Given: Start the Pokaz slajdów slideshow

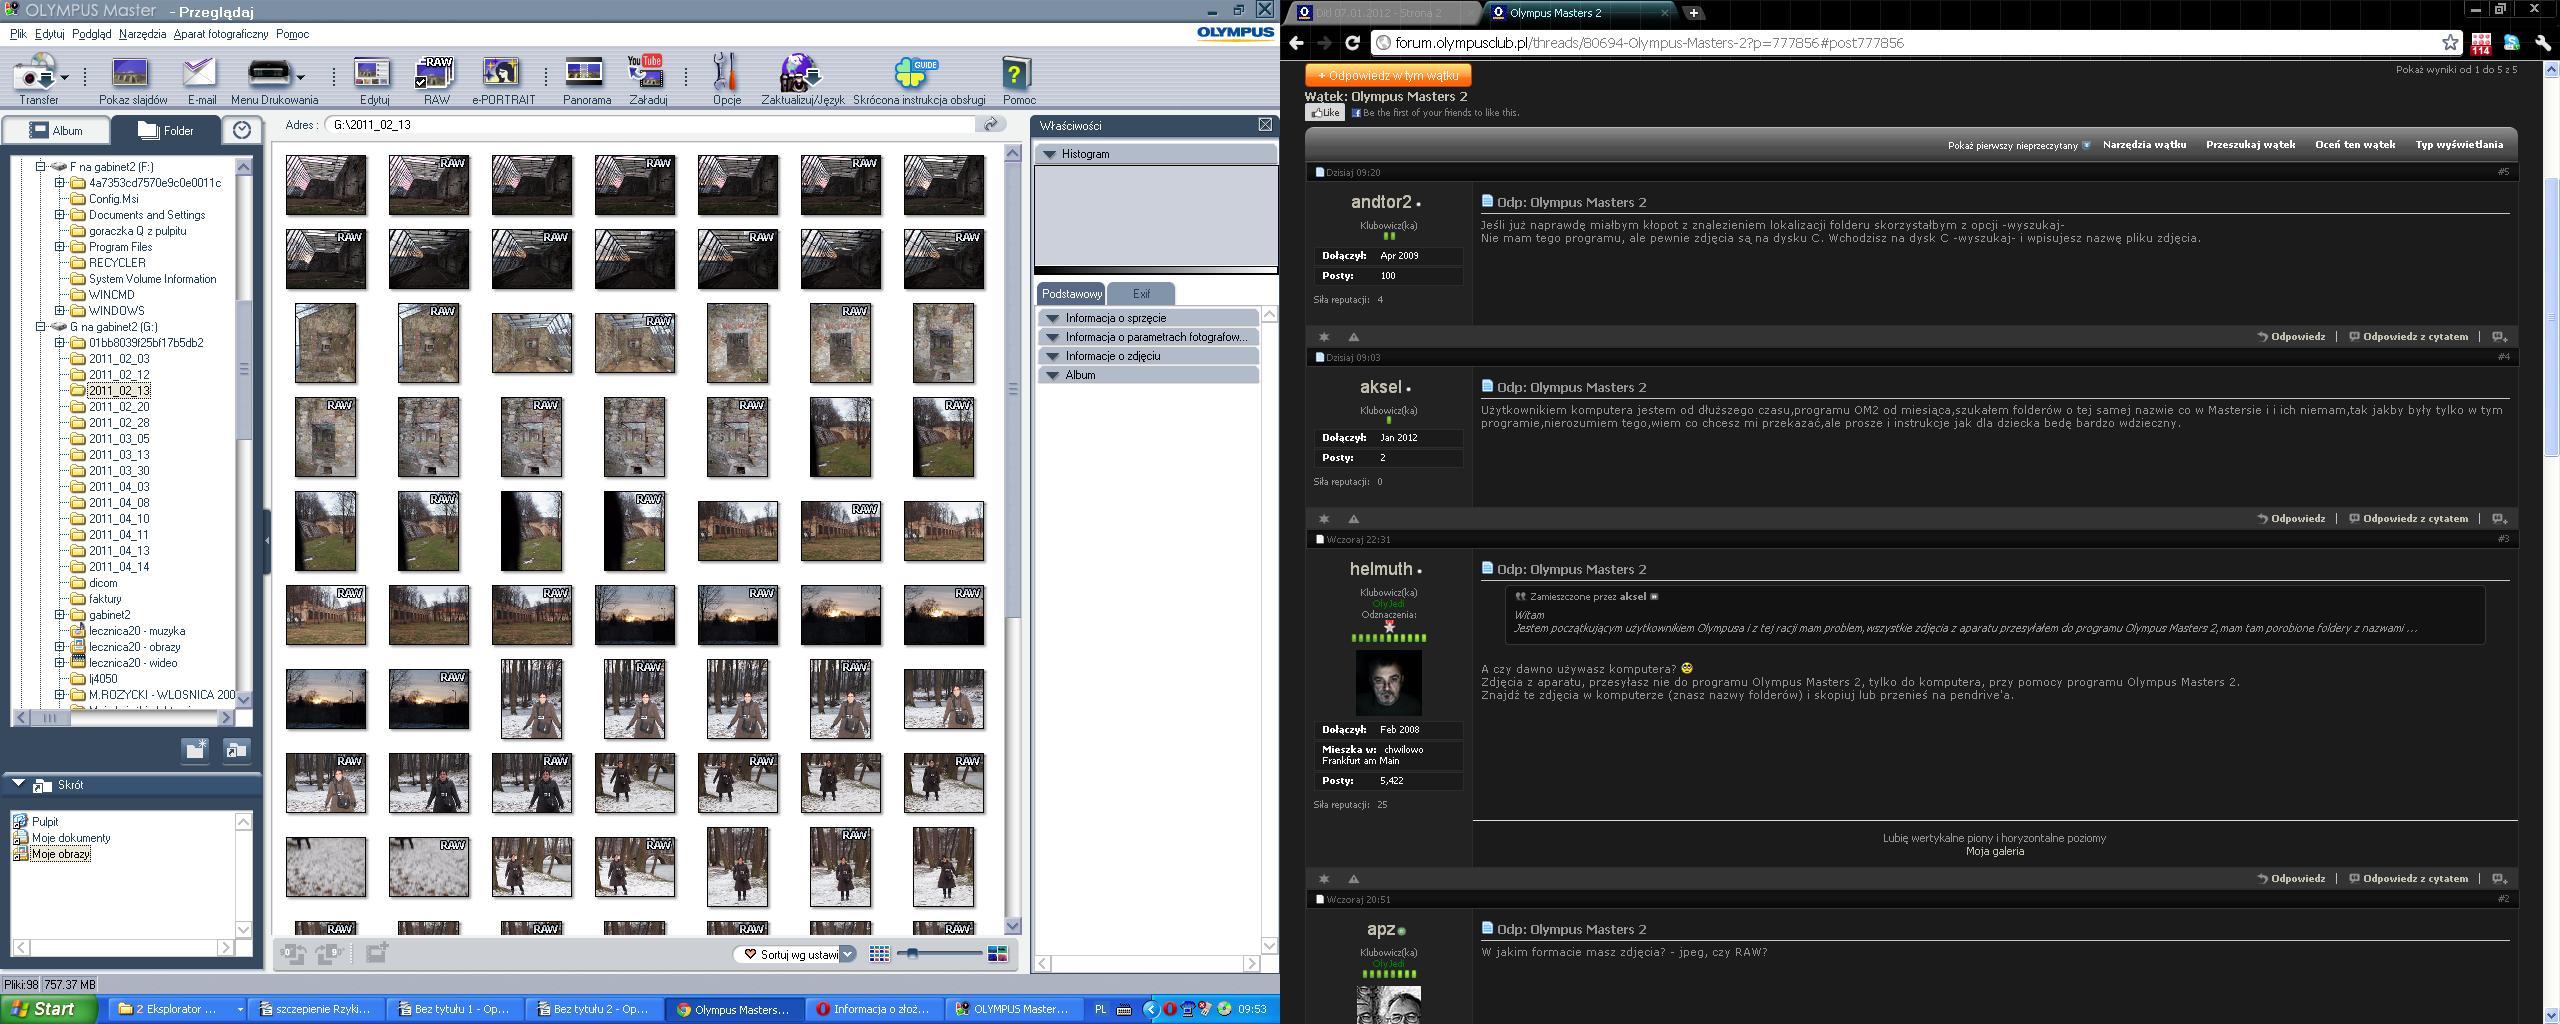Looking at the screenshot, I should (132, 79).
